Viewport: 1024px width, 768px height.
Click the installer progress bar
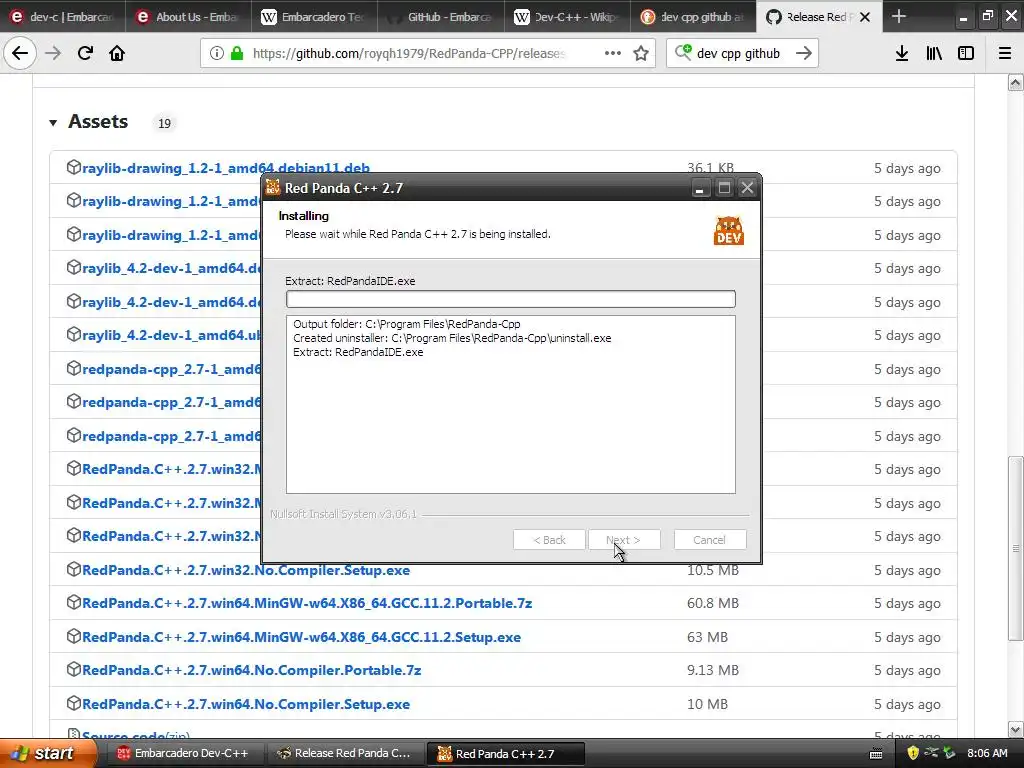(x=511, y=299)
